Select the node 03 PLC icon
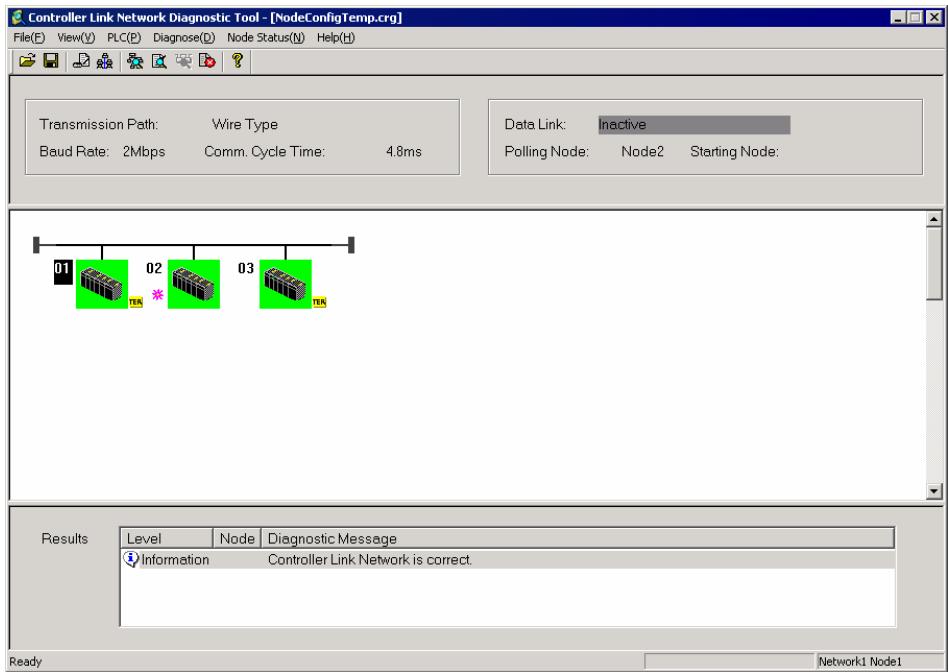This screenshot has width=948, height=672. (x=285, y=284)
